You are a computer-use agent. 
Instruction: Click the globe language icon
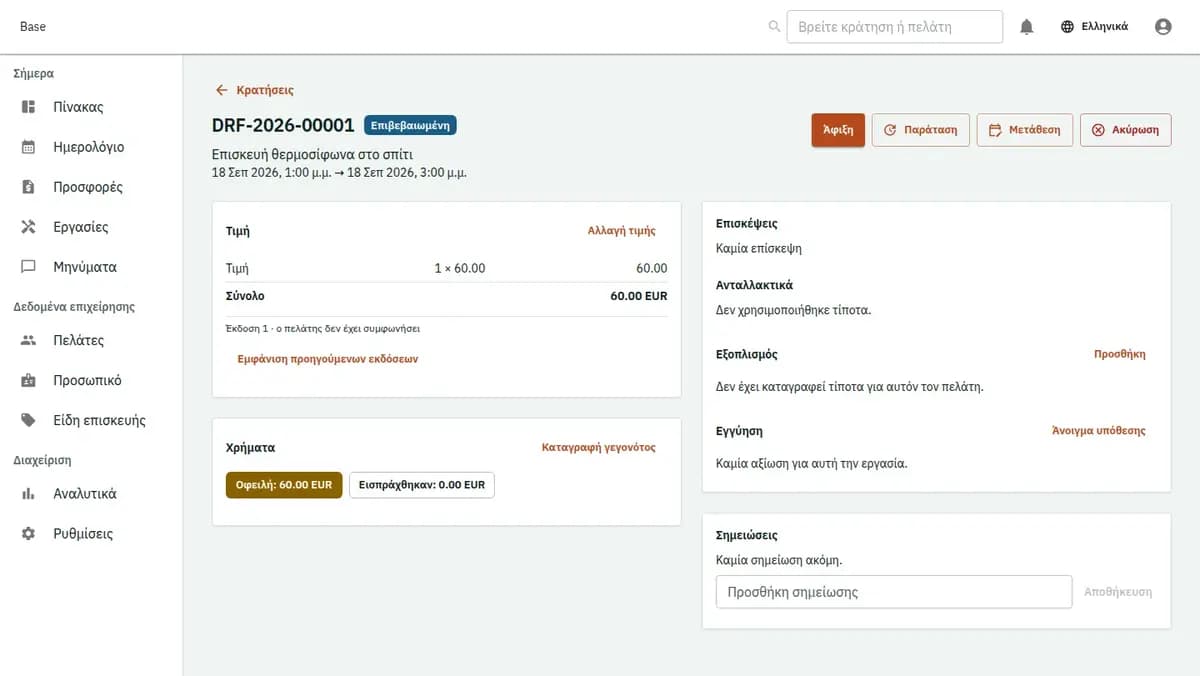[1068, 27]
